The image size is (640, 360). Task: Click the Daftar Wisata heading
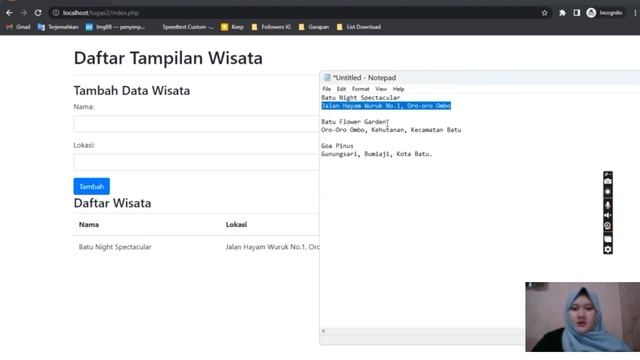pyautogui.click(x=112, y=203)
